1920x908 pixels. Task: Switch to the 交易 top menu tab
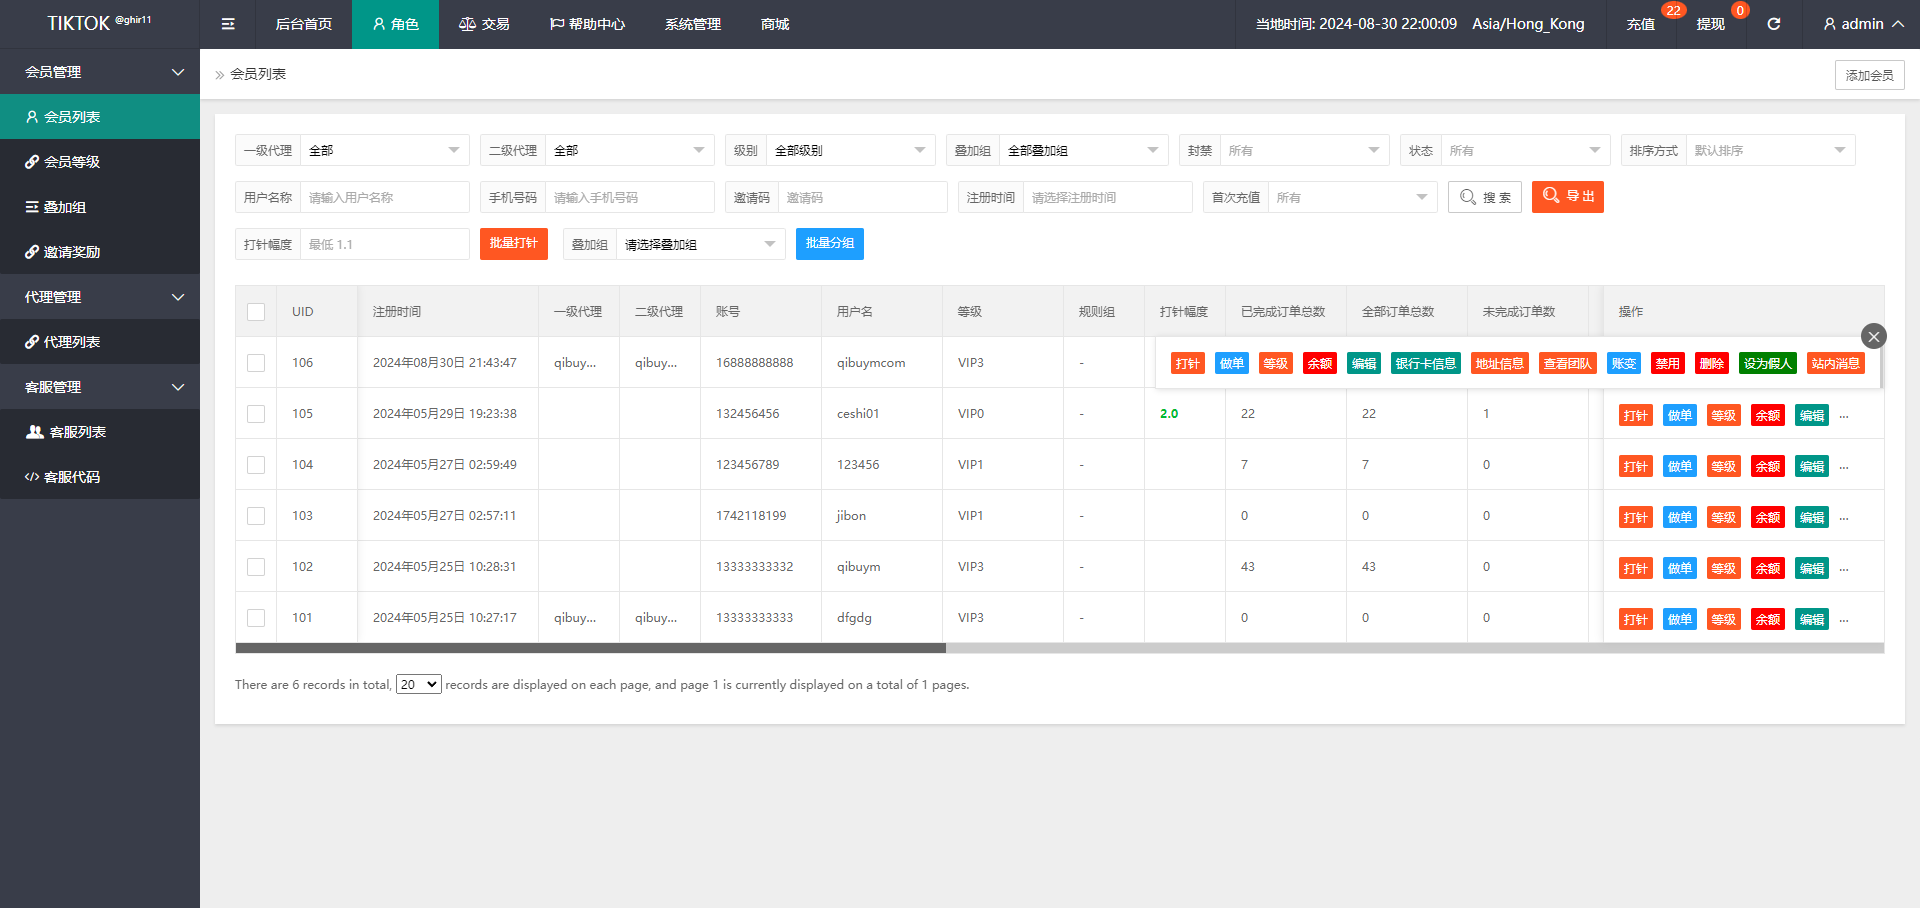click(484, 24)
